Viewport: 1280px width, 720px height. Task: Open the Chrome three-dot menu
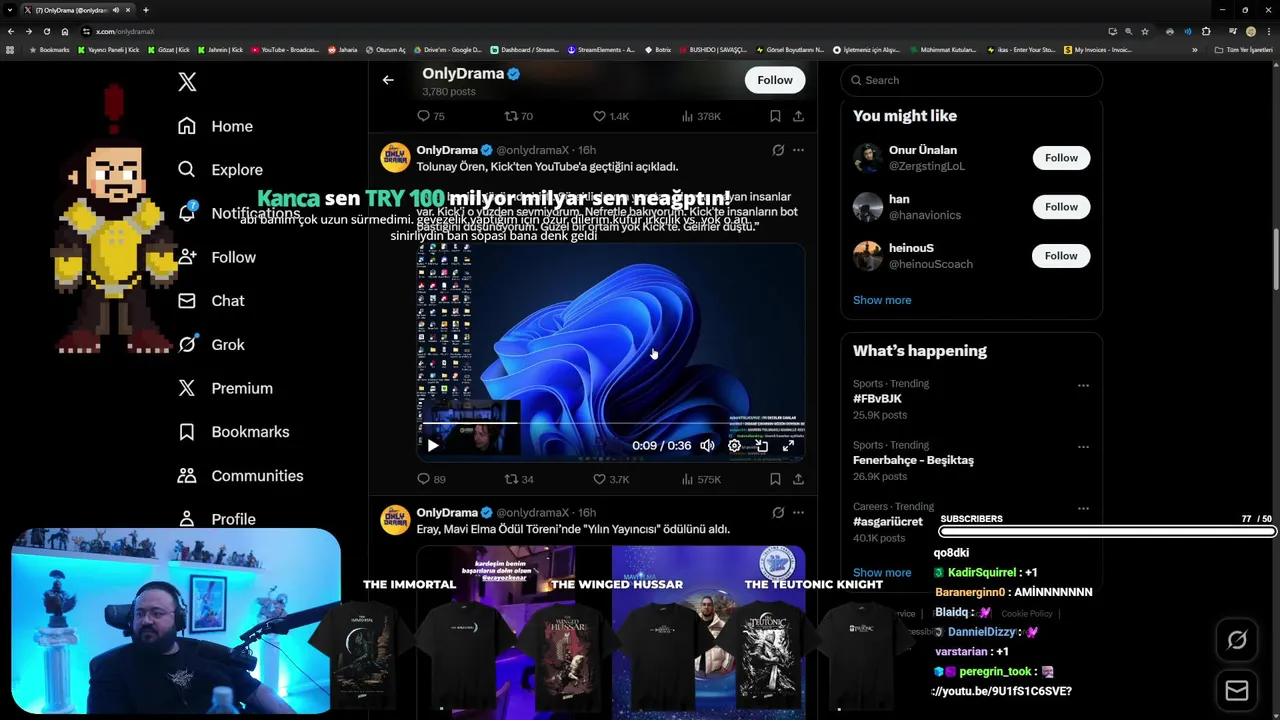[x=1270, y=31]
